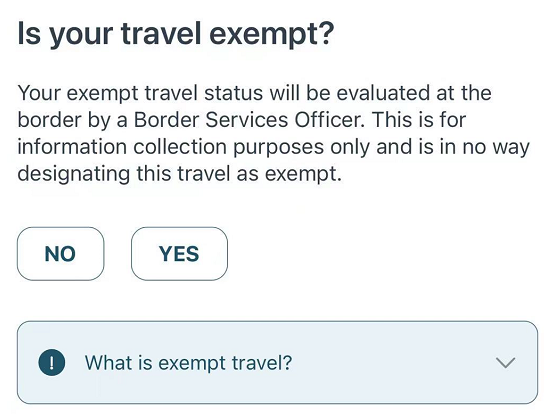
Task: Choose the YES option button
Action: click(x=179, y=254)
